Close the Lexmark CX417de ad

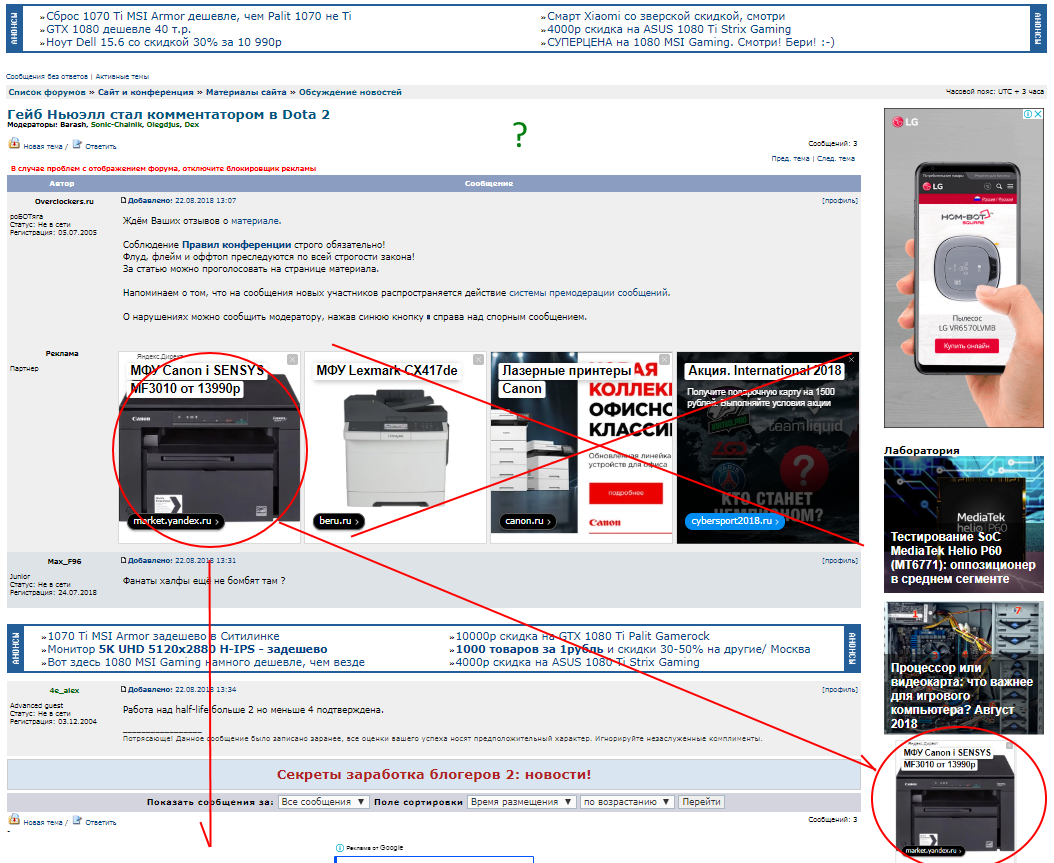479,360
